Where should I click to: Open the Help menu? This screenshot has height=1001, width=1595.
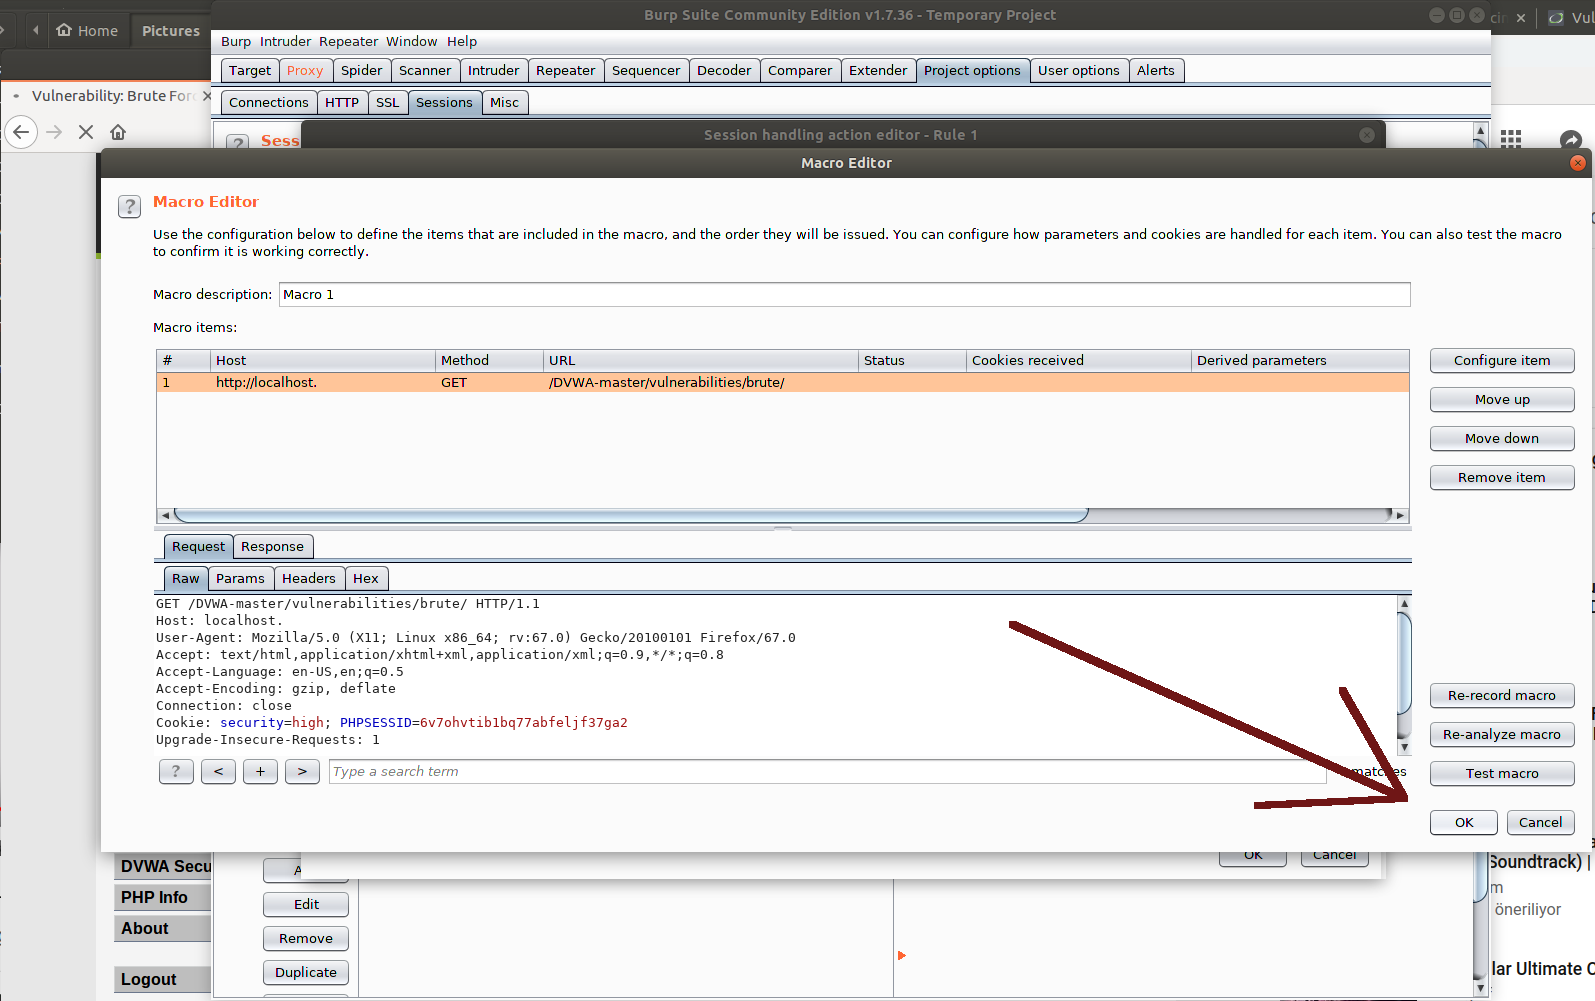462,41
